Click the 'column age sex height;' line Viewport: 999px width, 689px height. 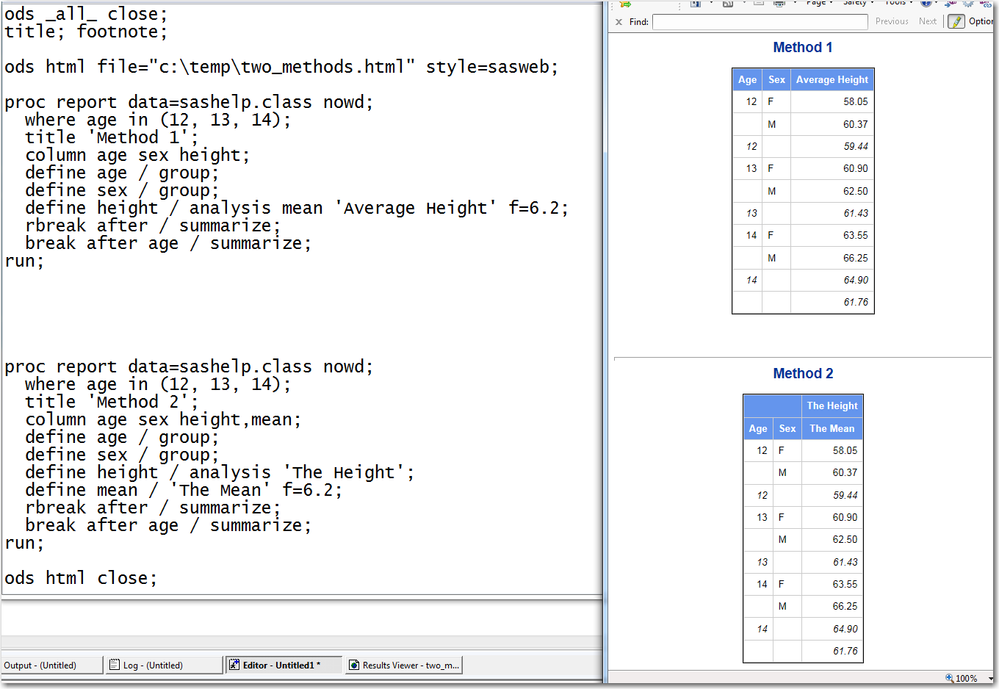coord(137,155)
